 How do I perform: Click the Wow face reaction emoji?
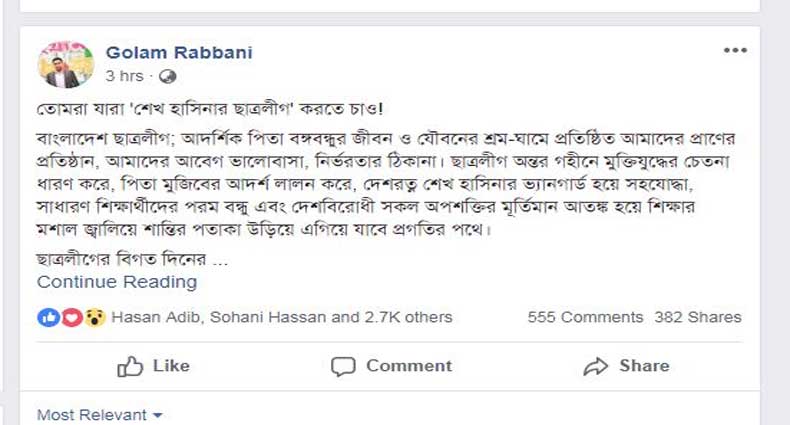click(x=93, y=317)
